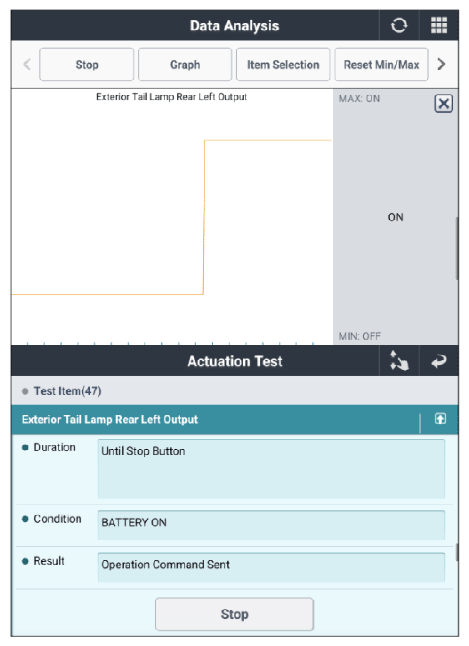This screenshot has width=469, height=646.
Task: Show previous toolbar buttons with the left chevron
Action: pos(27,64)
